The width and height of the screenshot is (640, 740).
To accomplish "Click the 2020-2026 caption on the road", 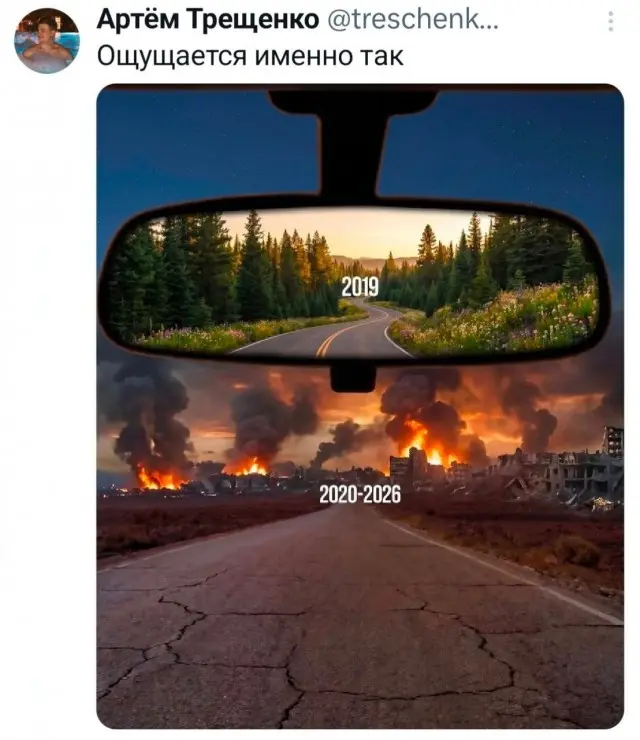I will pos(360,495).
